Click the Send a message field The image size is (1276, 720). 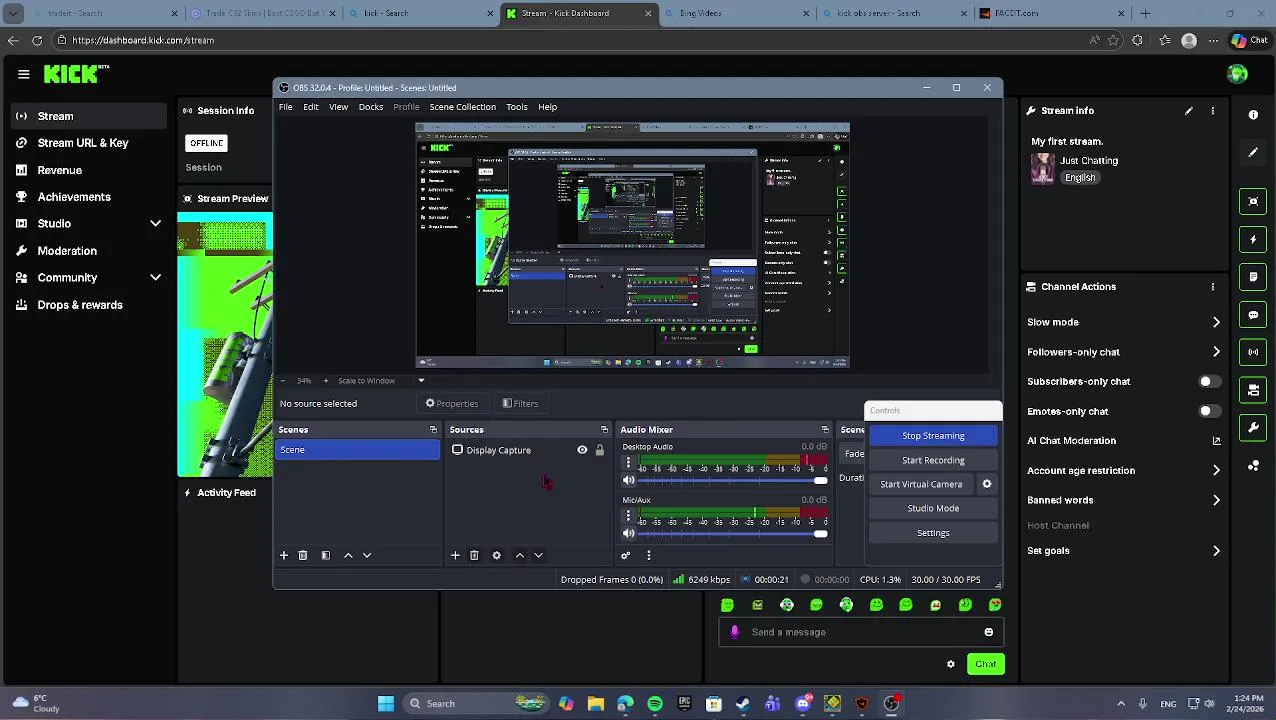pos(860,632)
